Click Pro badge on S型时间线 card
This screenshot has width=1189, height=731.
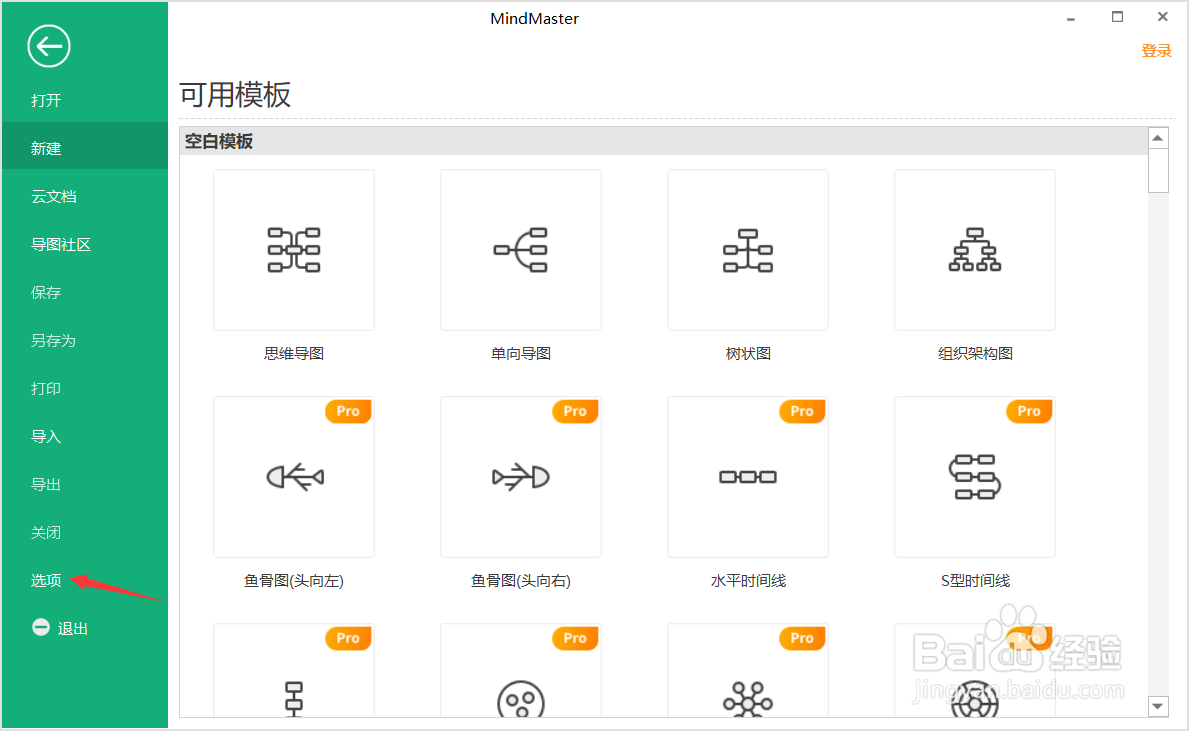[x=1029, y=411]
